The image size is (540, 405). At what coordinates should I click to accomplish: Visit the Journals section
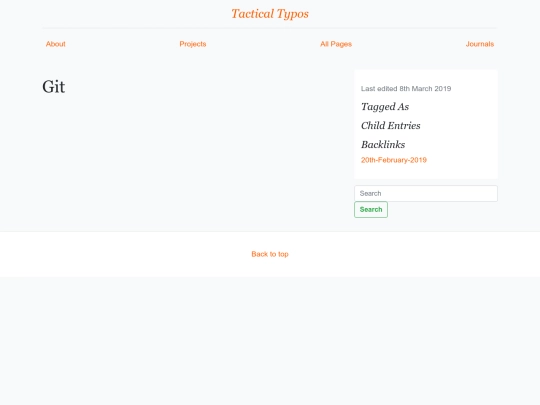click(480, 44)
